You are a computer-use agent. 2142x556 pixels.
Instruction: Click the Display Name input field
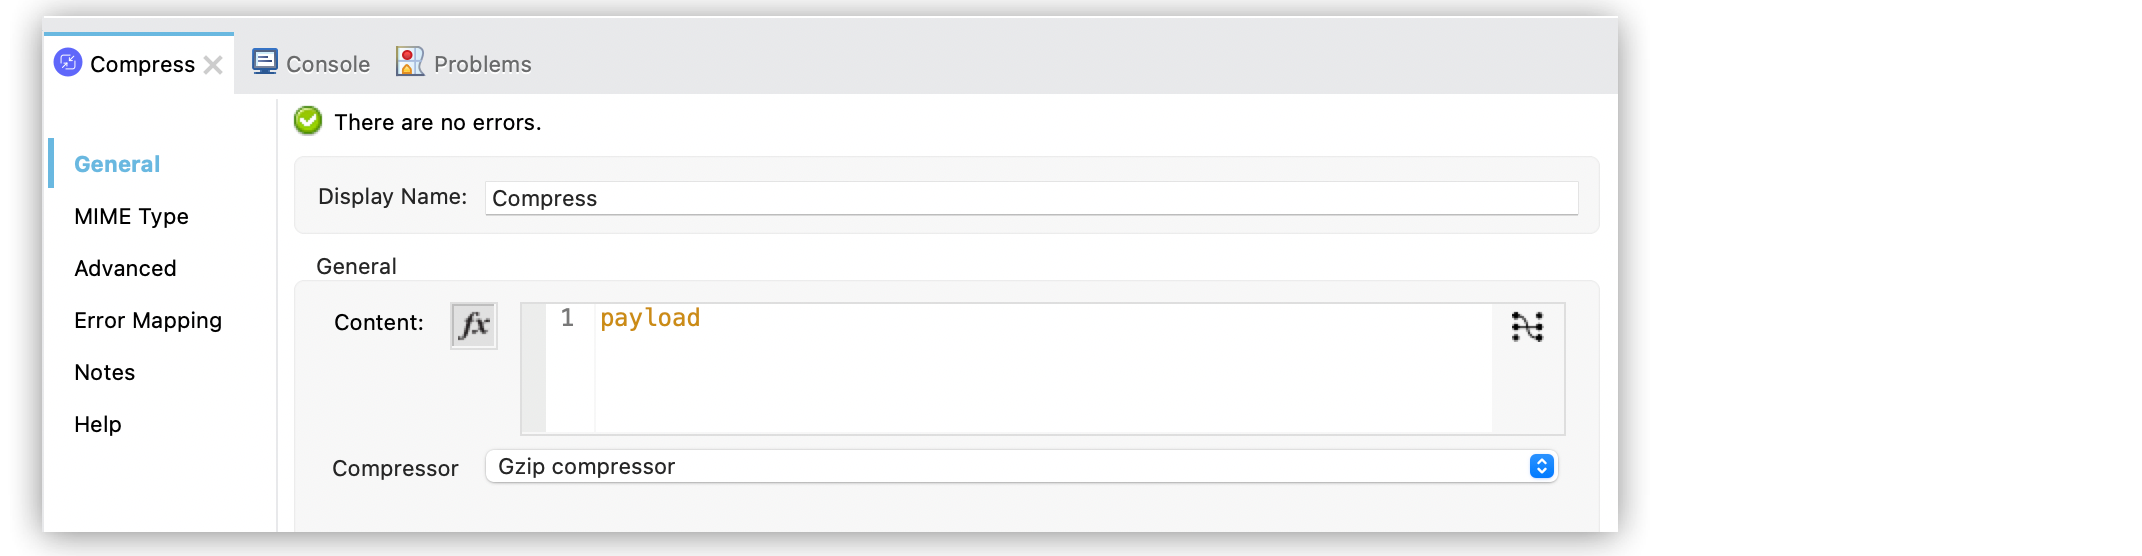click(x=1030, y=198)
